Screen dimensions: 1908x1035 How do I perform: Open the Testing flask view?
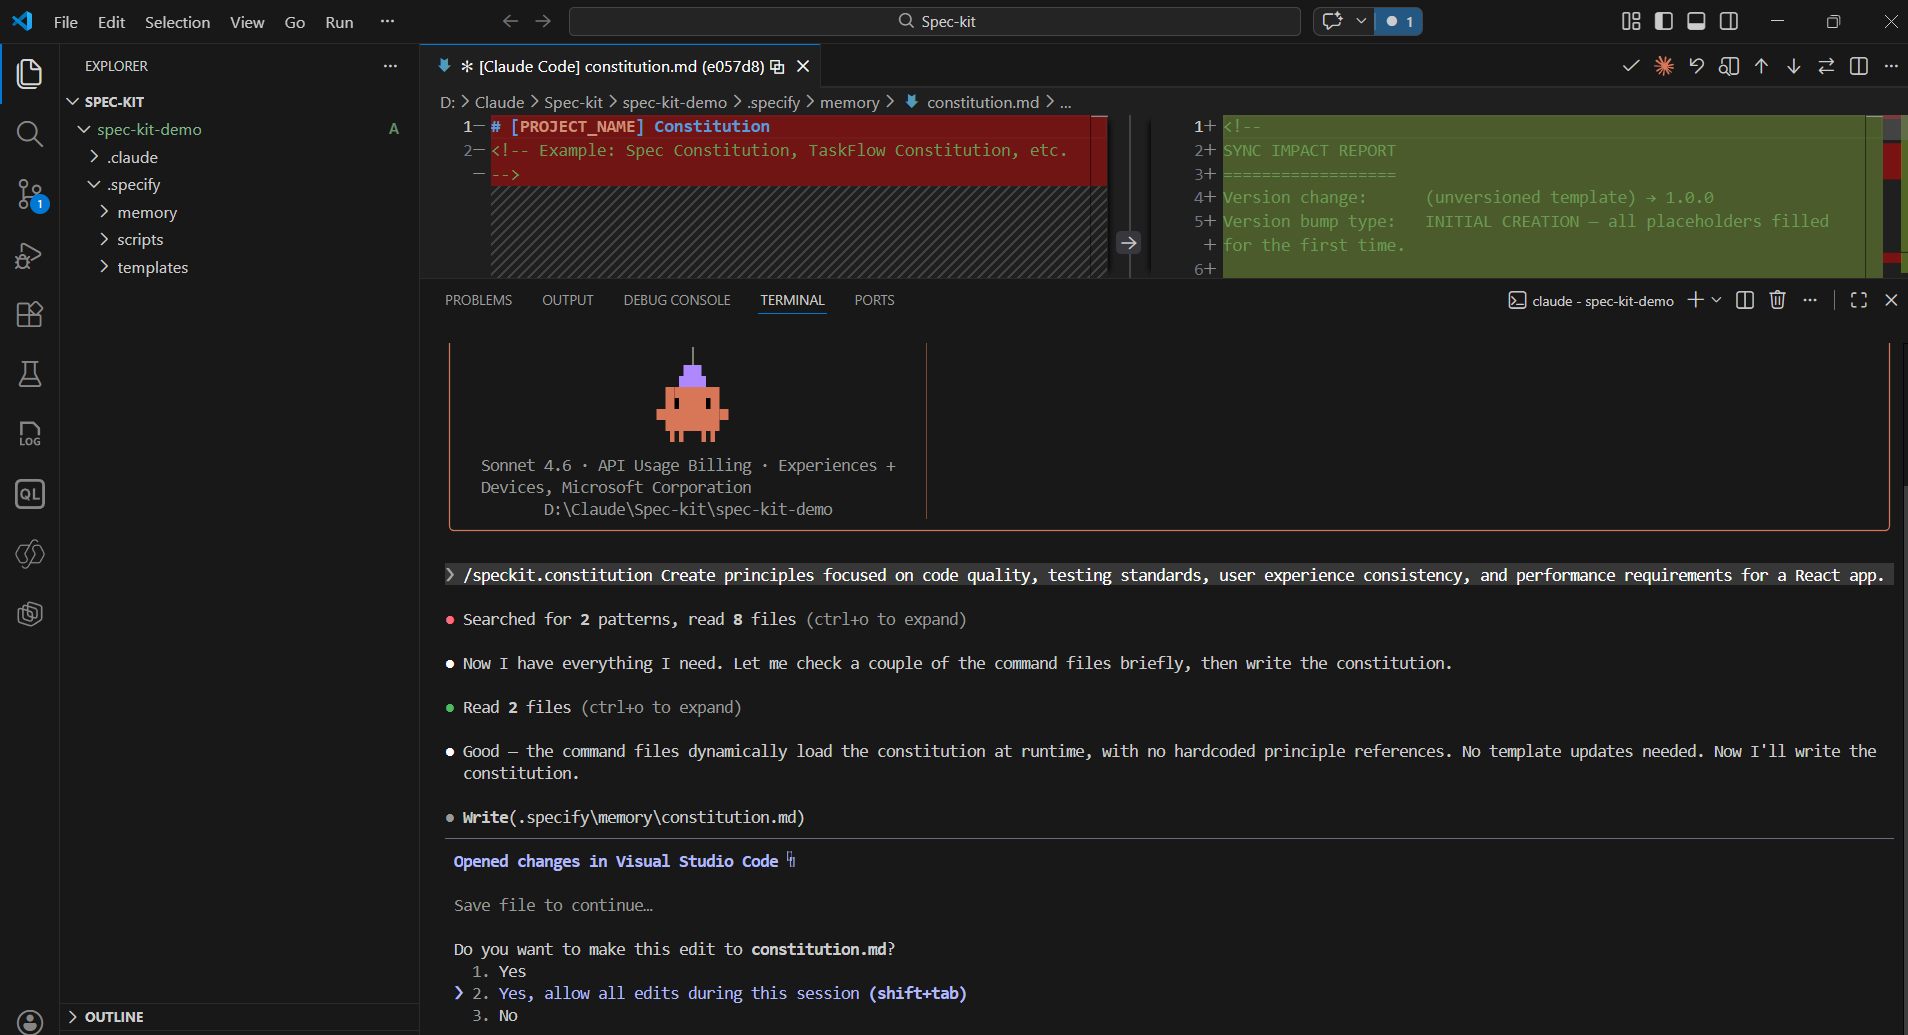tap(30, 374)
